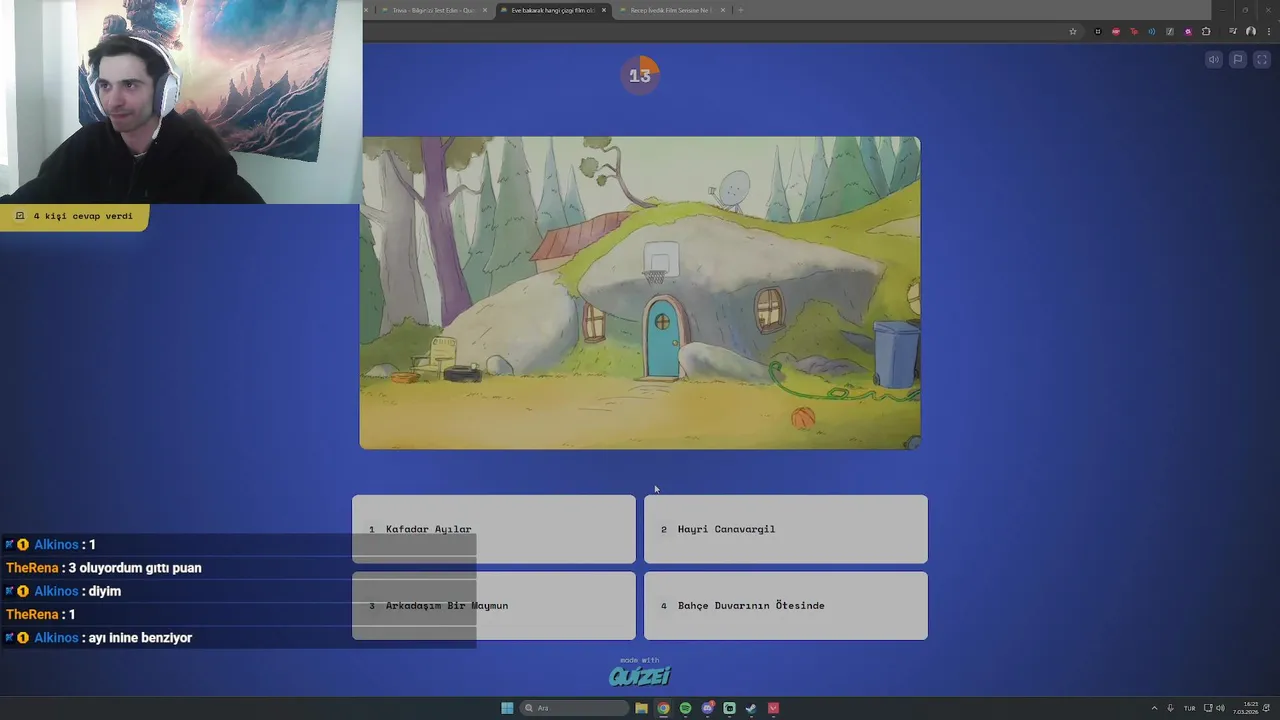Open the red app icon in taskbar
This screenshot has height=720, width=1280.
[x=773, y=708]
